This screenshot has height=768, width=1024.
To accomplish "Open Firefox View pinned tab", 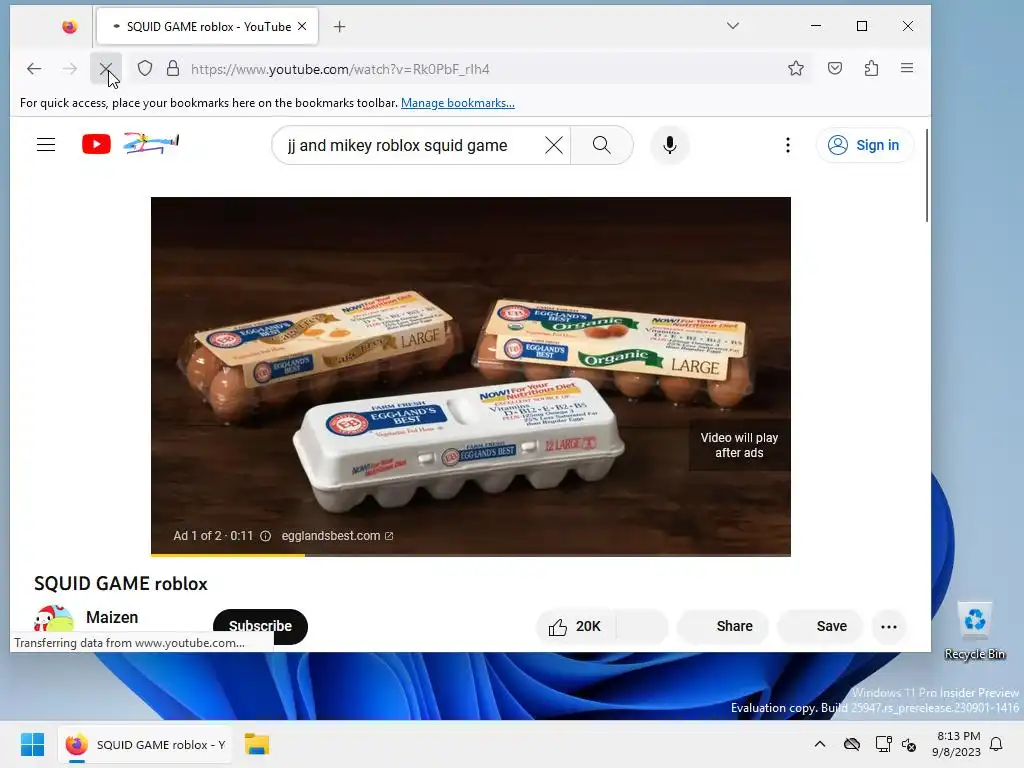I will tap(69, 27).
